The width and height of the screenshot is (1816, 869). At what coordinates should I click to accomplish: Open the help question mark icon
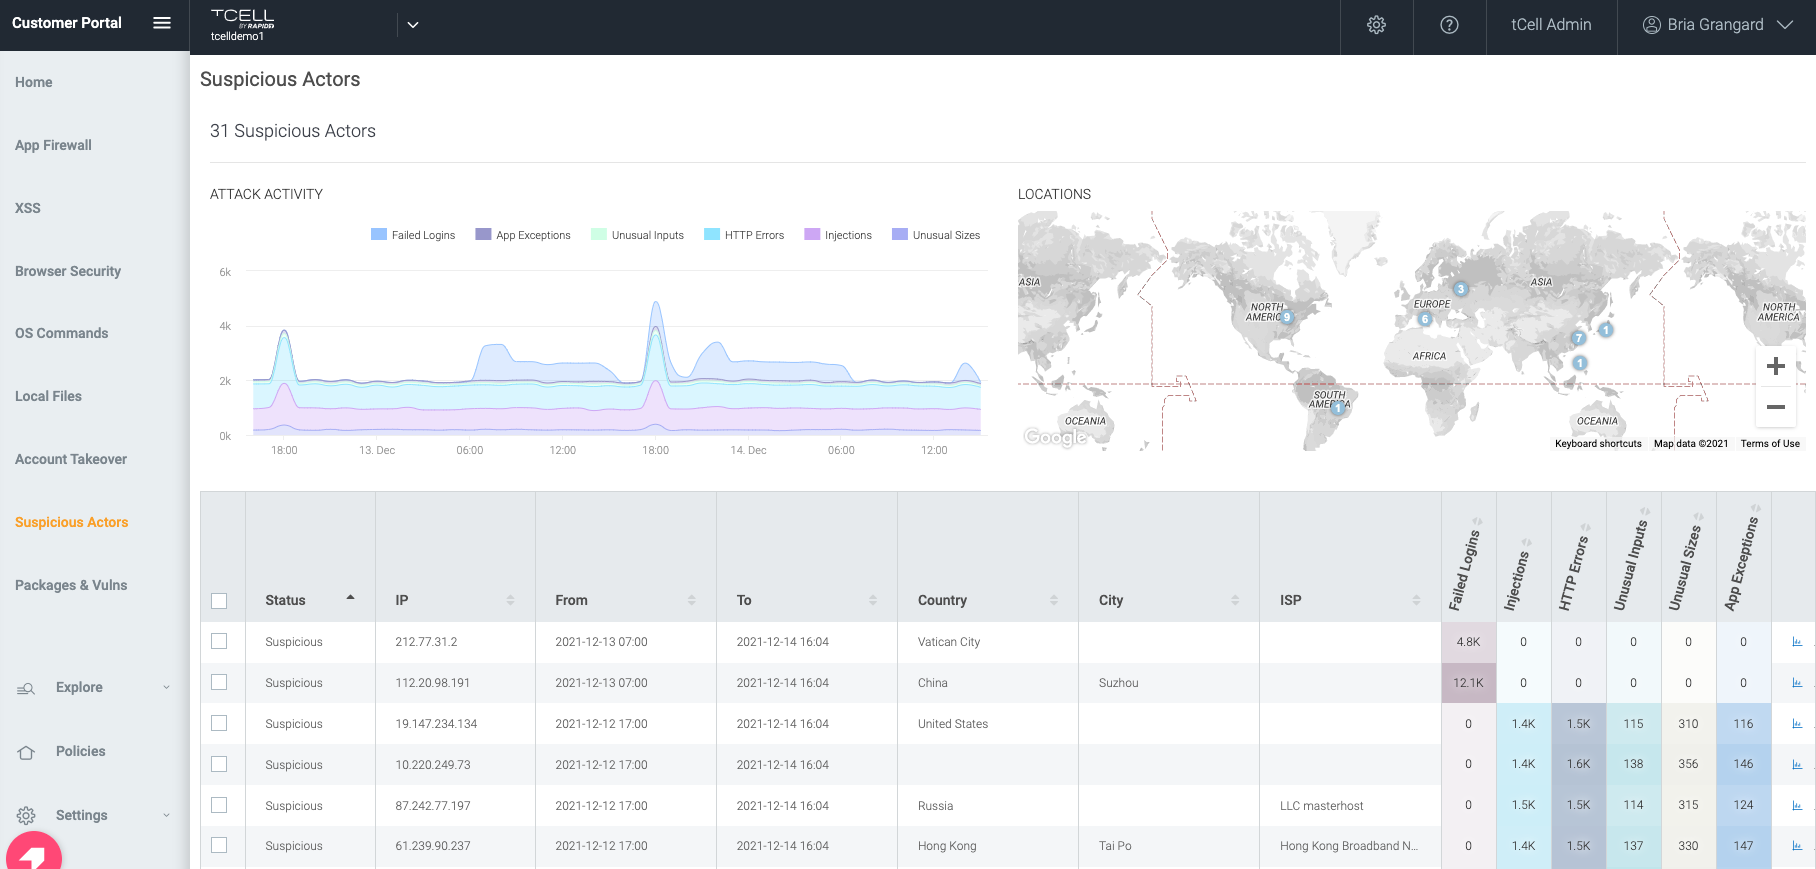point(1448,25)
